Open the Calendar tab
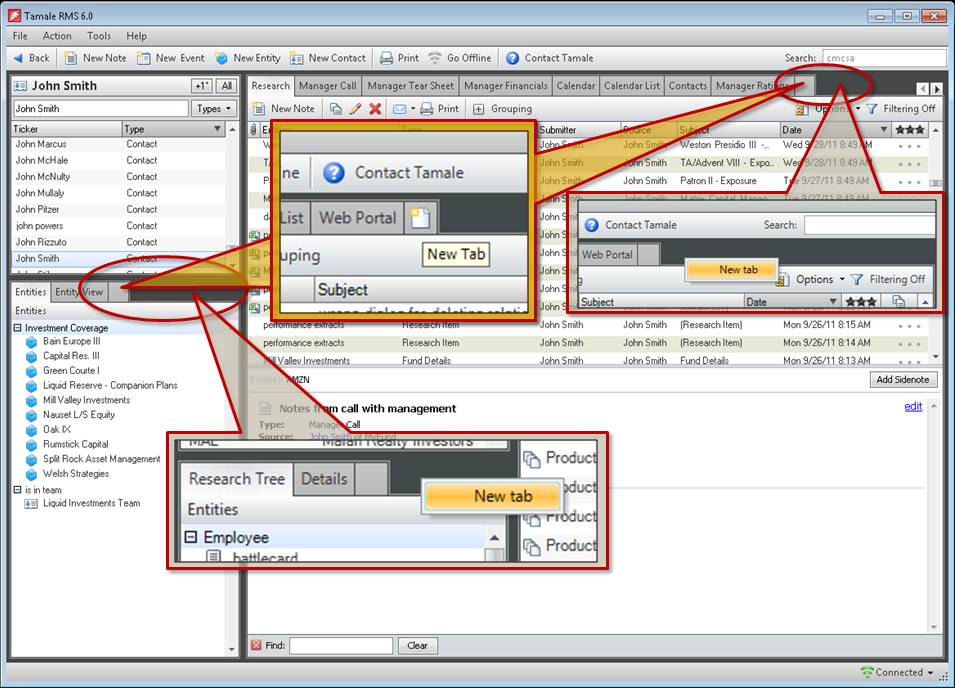 (576, 86)
